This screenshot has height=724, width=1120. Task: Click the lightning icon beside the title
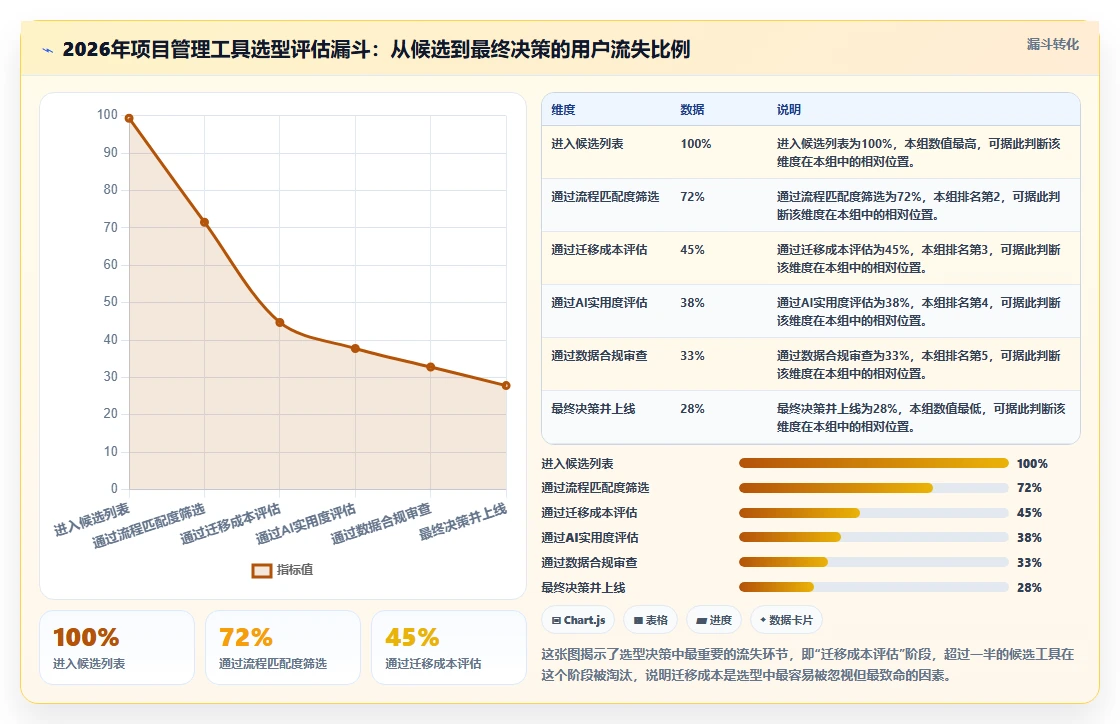point(48,50)
